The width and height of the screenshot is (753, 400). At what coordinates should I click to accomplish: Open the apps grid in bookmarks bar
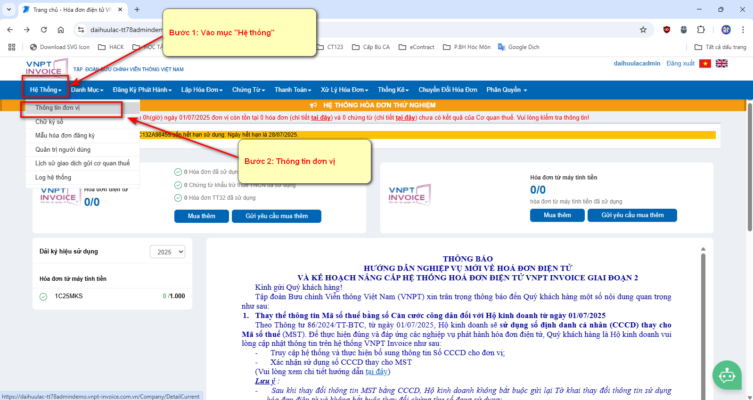[12, 47]
